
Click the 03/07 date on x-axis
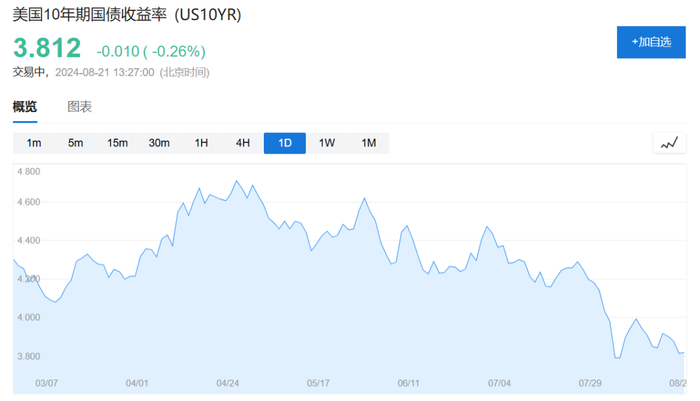click(x=47, y=383)
